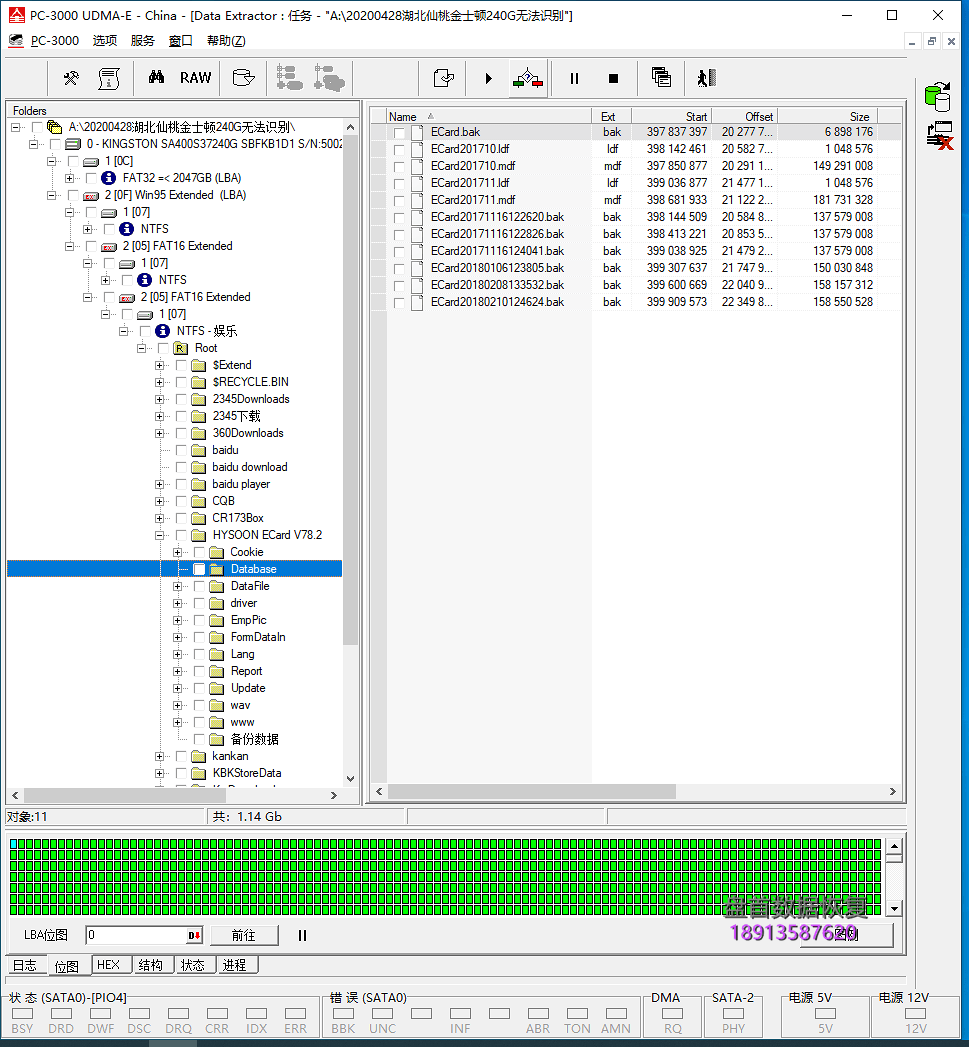The width and height of the screenshot is (969, 1047).
Task: Click the Root folder icon
Action: pyautogui.click(x=180, y=349)
